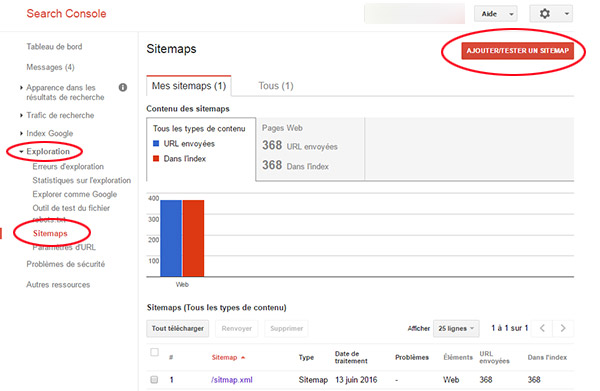Open Erreurs d'exploration
Image resolution: width=600 pixels, height=391 pixels.
tap(68, 166)
